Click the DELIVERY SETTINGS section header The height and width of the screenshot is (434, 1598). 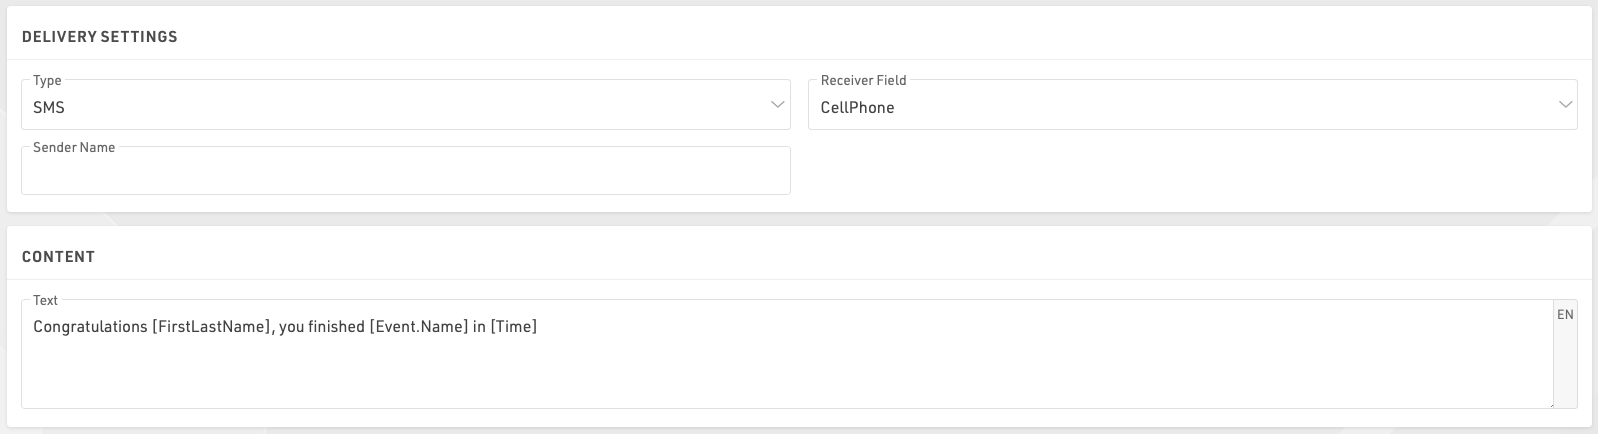[x=99, y=37]
